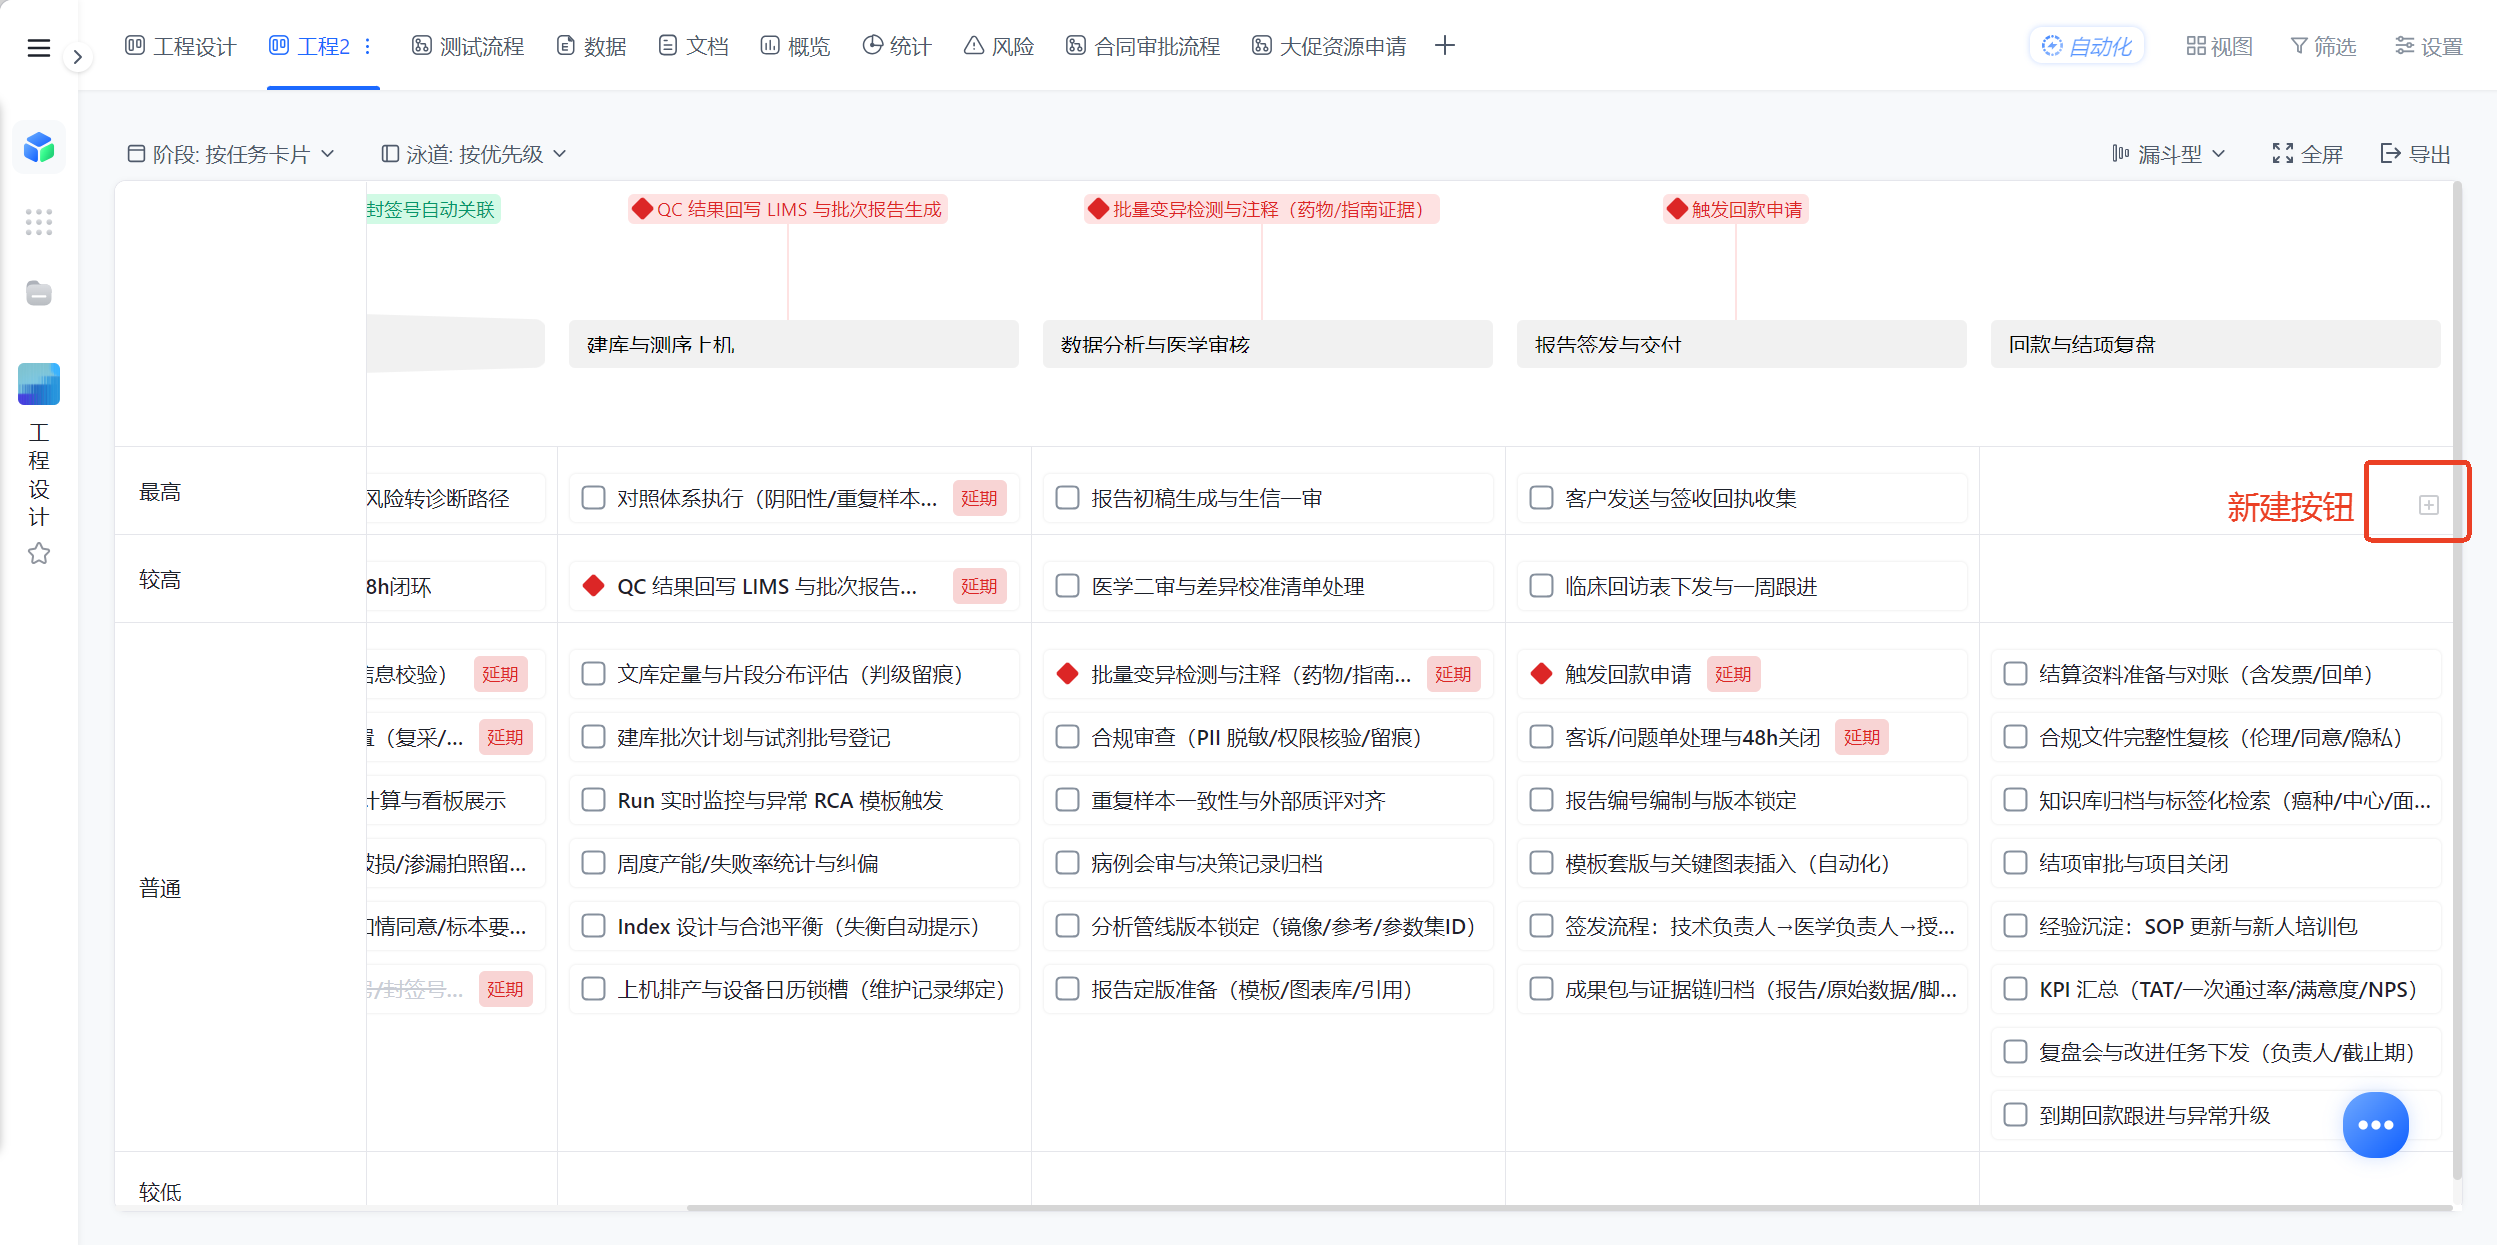Check the KPI 汇总 task checkbox
Image resolution: width=2497 pixels, height=1245 pixels.
(x=2016, y=989)
